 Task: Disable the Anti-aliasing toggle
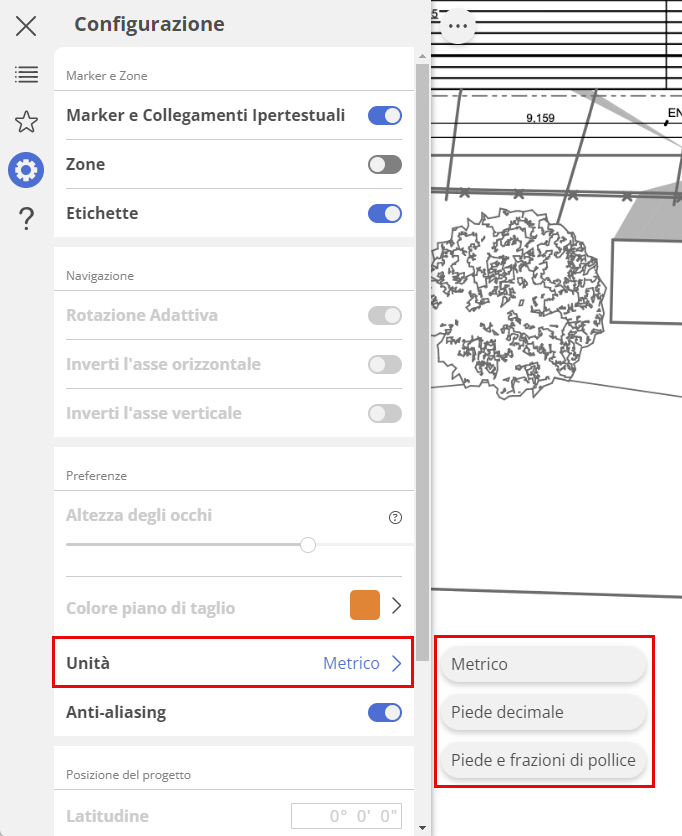[385, 712]
